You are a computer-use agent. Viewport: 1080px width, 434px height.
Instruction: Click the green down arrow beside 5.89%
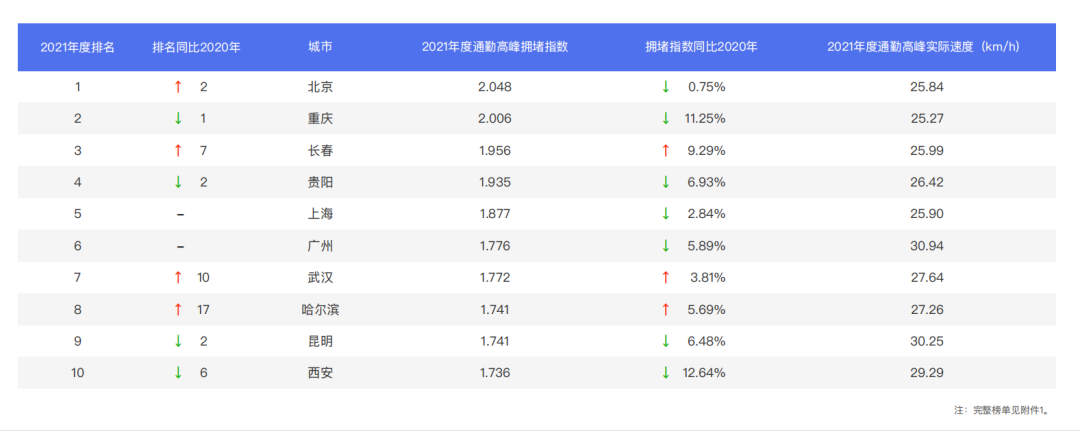pyautogui.click(x=665, y=246)
